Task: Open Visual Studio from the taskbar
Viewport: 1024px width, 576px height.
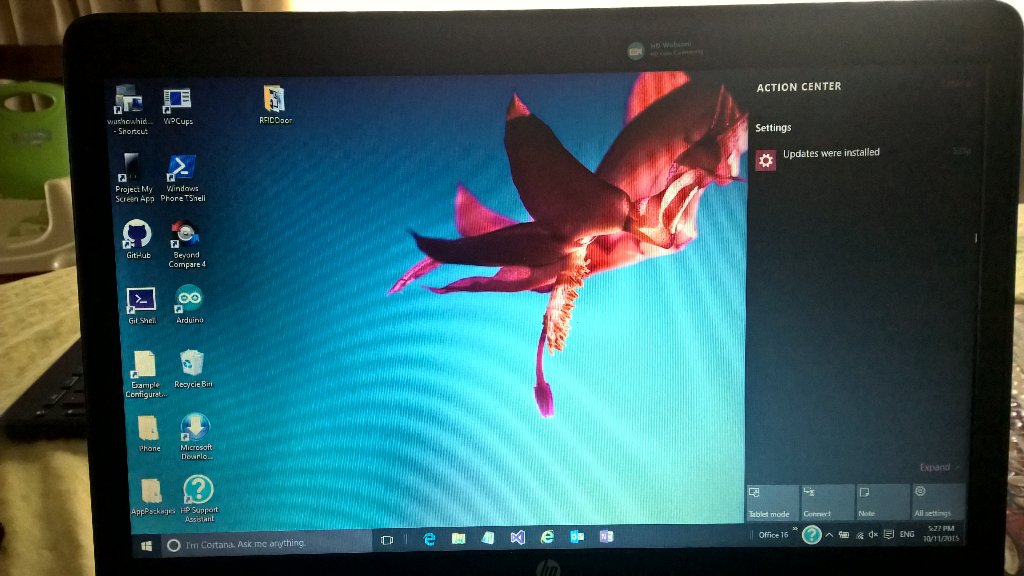Action: click(x=517, y=536)
